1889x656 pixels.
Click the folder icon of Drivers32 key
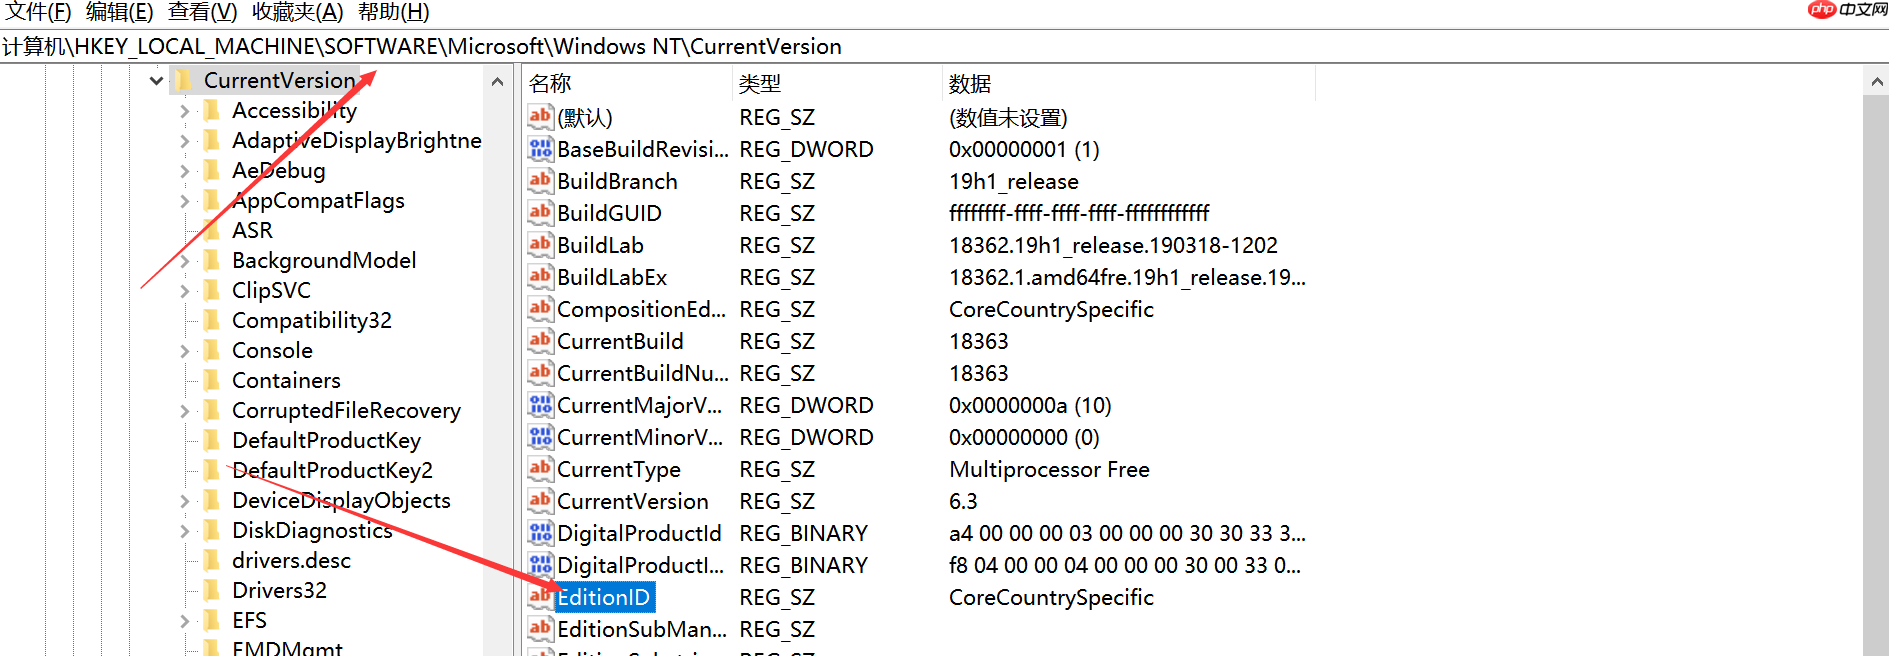pos(212,590)
